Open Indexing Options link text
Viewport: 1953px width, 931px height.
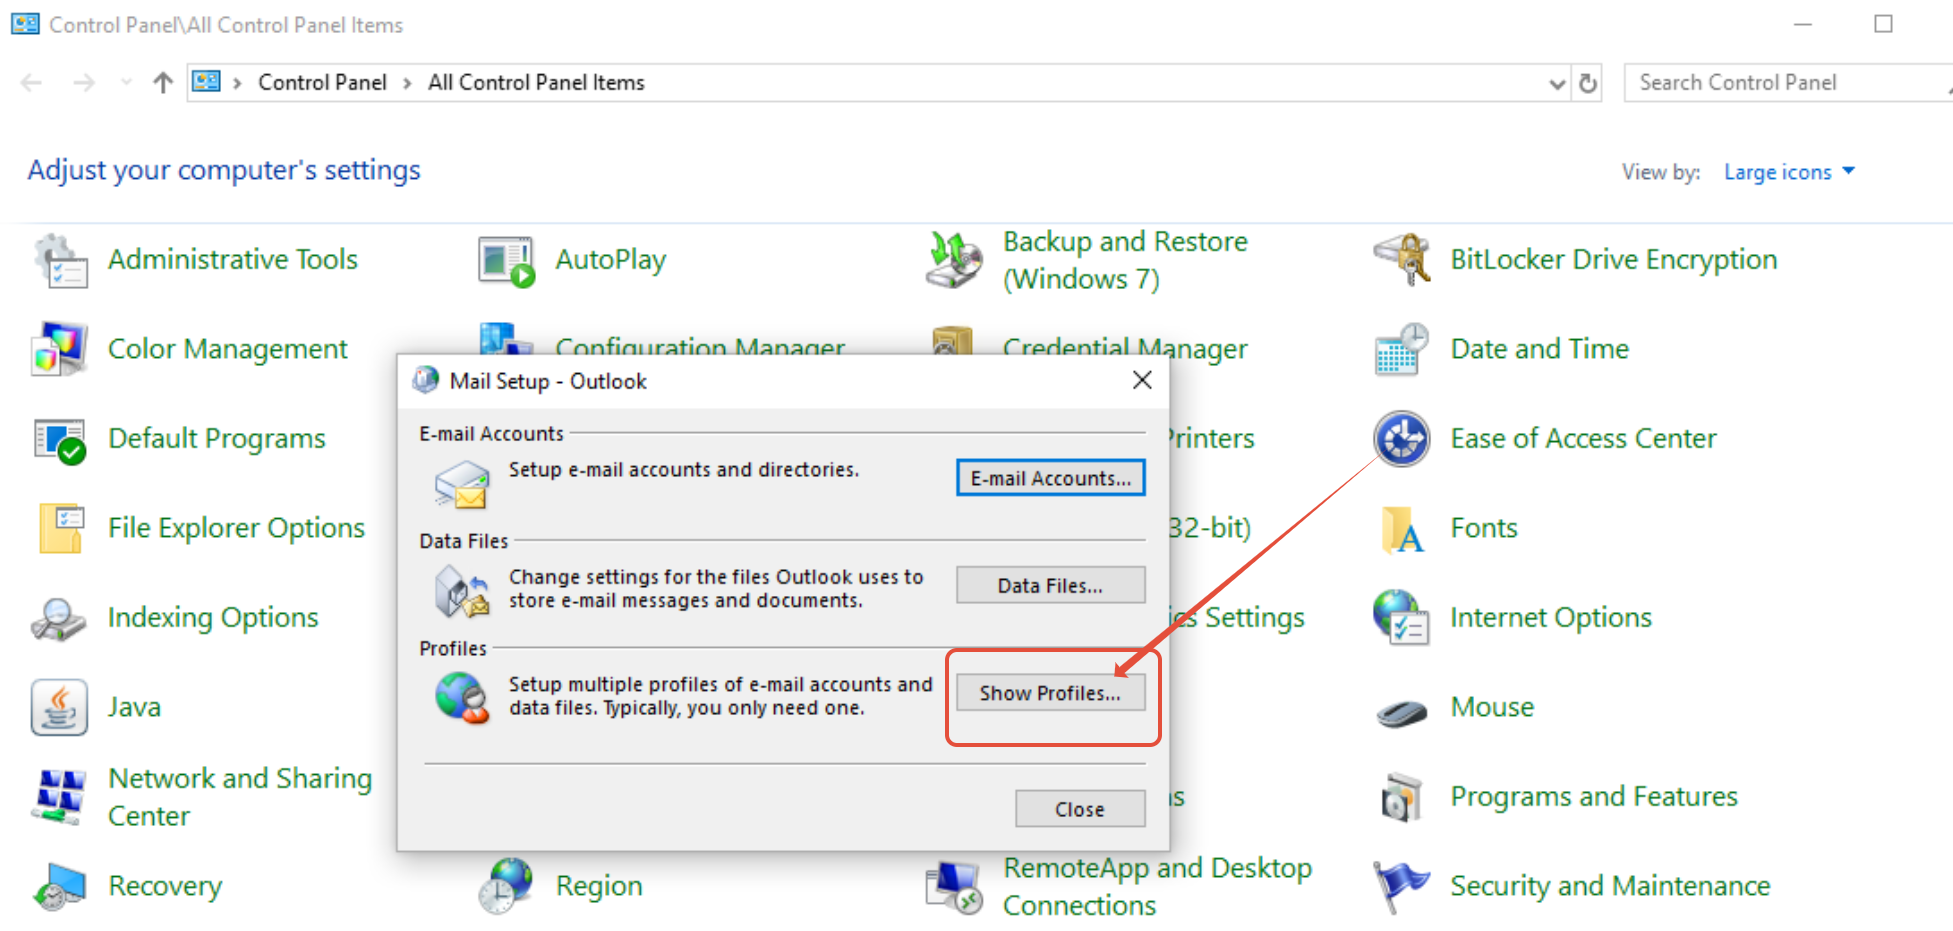pos(213,618)
